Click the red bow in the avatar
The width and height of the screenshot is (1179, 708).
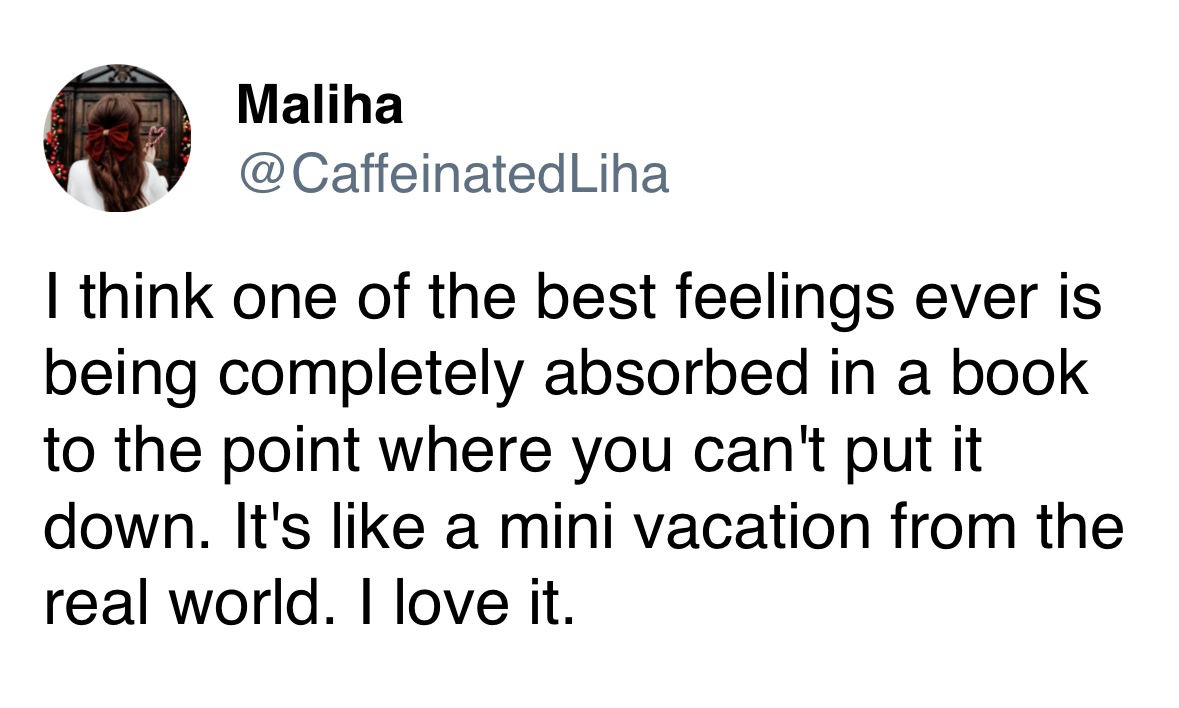[x=108, y=140]
